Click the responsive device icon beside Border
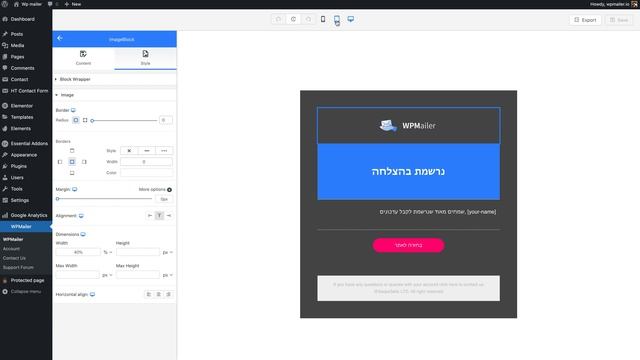This screenshot has width=640, height=360. pyautogui.click(x=73, y=110)
